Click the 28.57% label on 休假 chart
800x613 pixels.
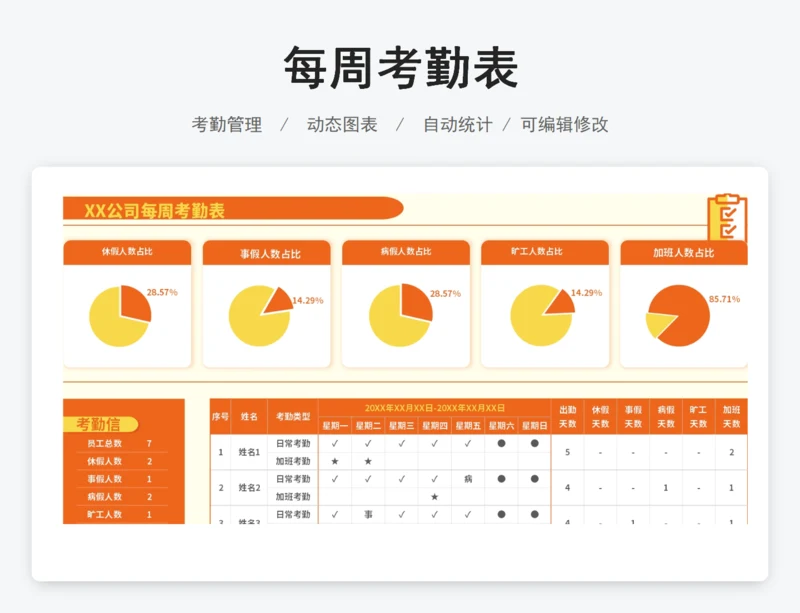162,292
